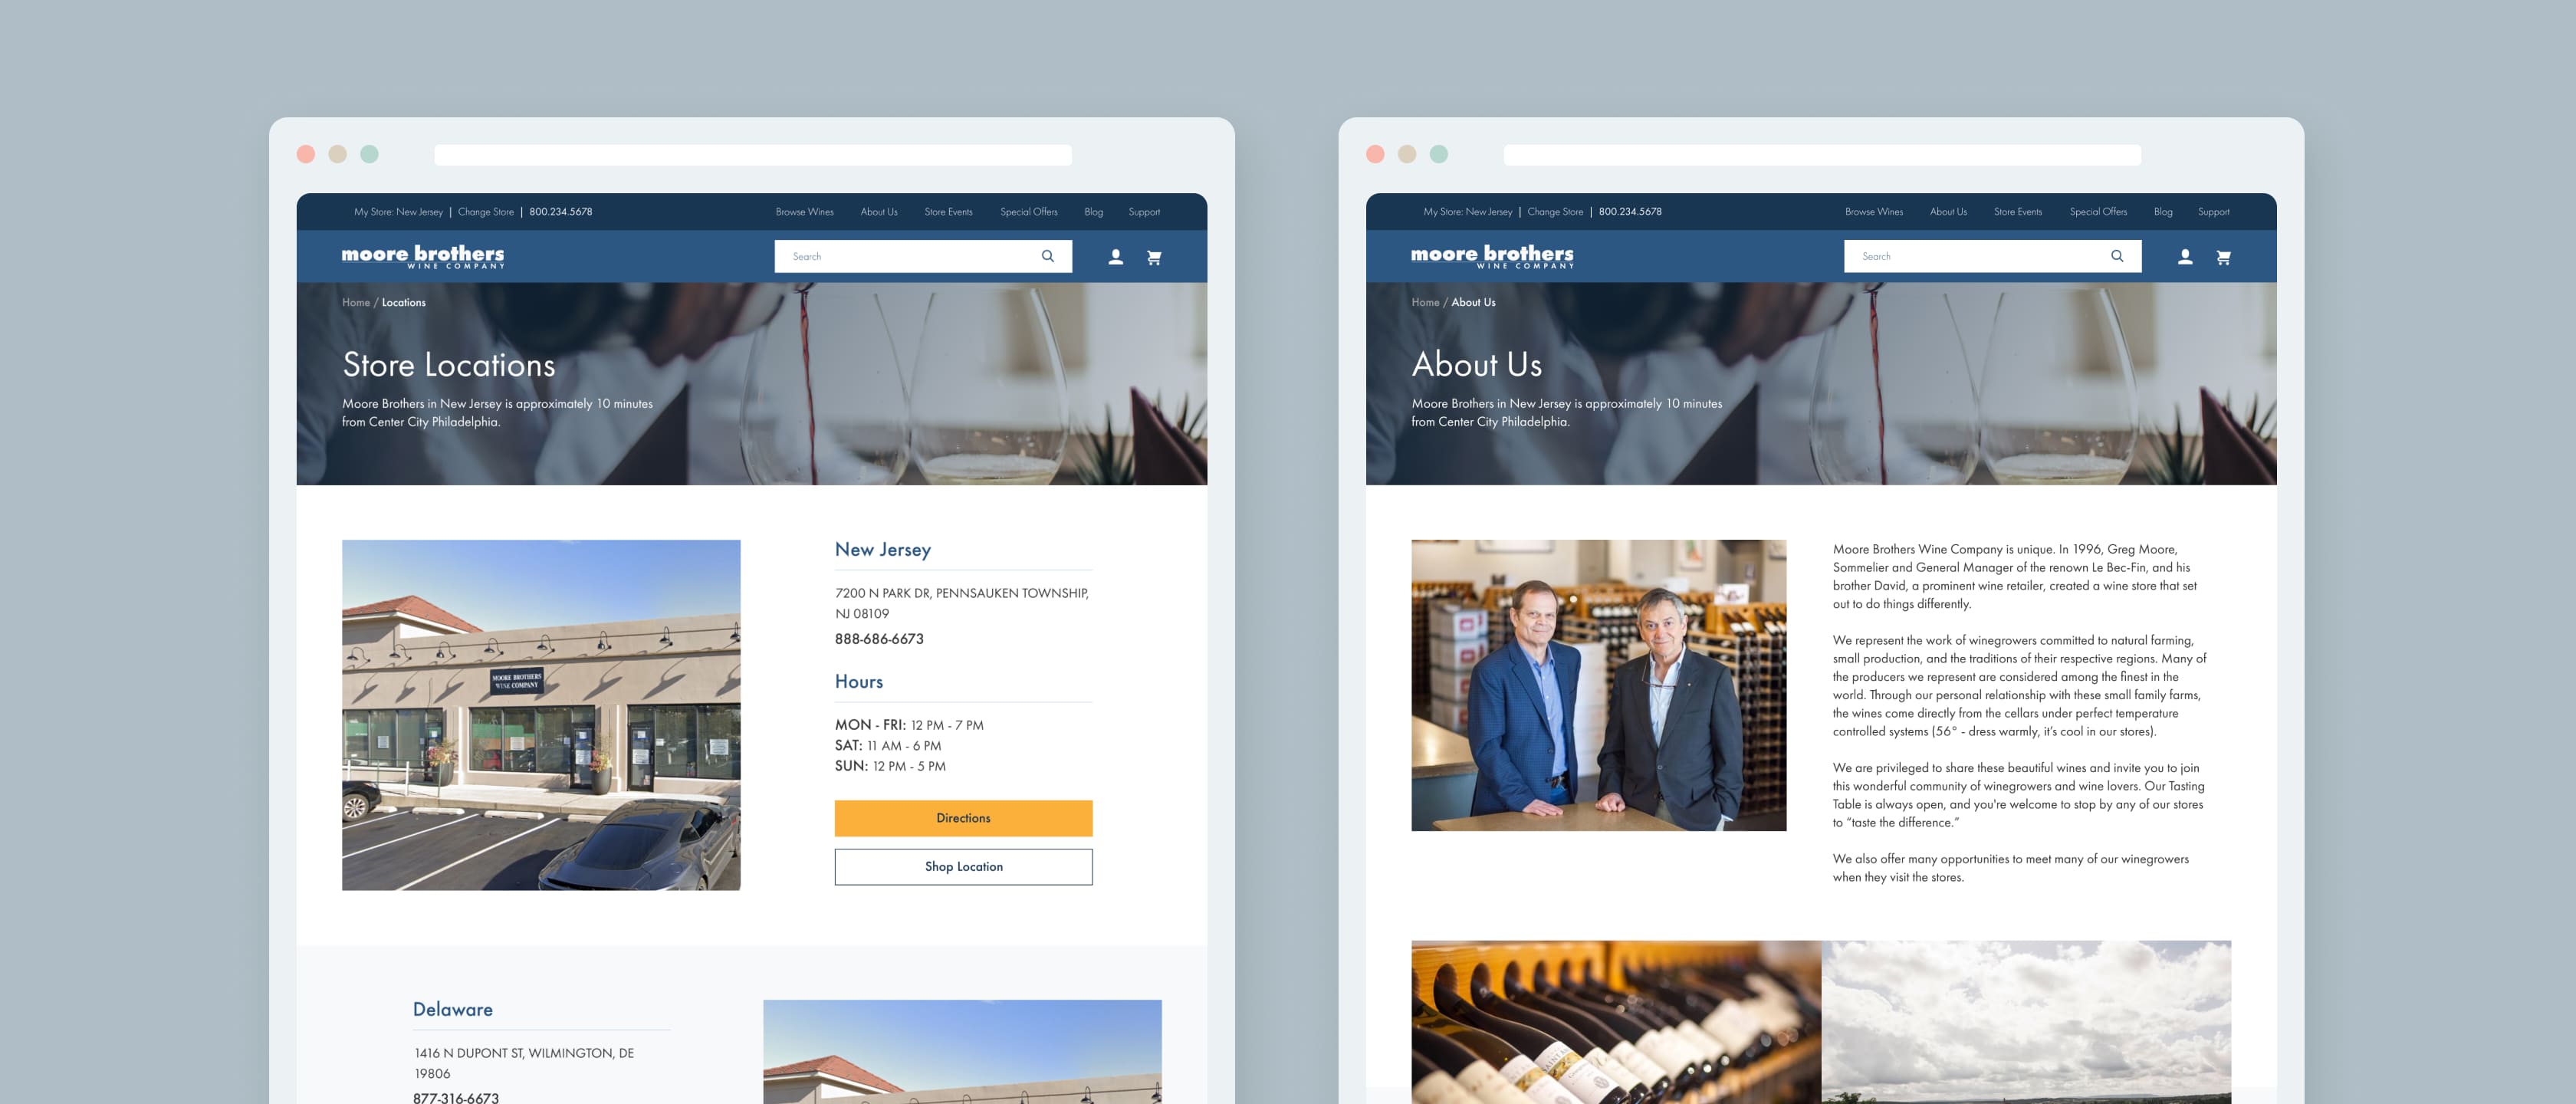Image resolution: width=2576 pixels, height=1104 pixels.
Task: Open Browse Wines menu in left window
Action: (x=804, y=212)
